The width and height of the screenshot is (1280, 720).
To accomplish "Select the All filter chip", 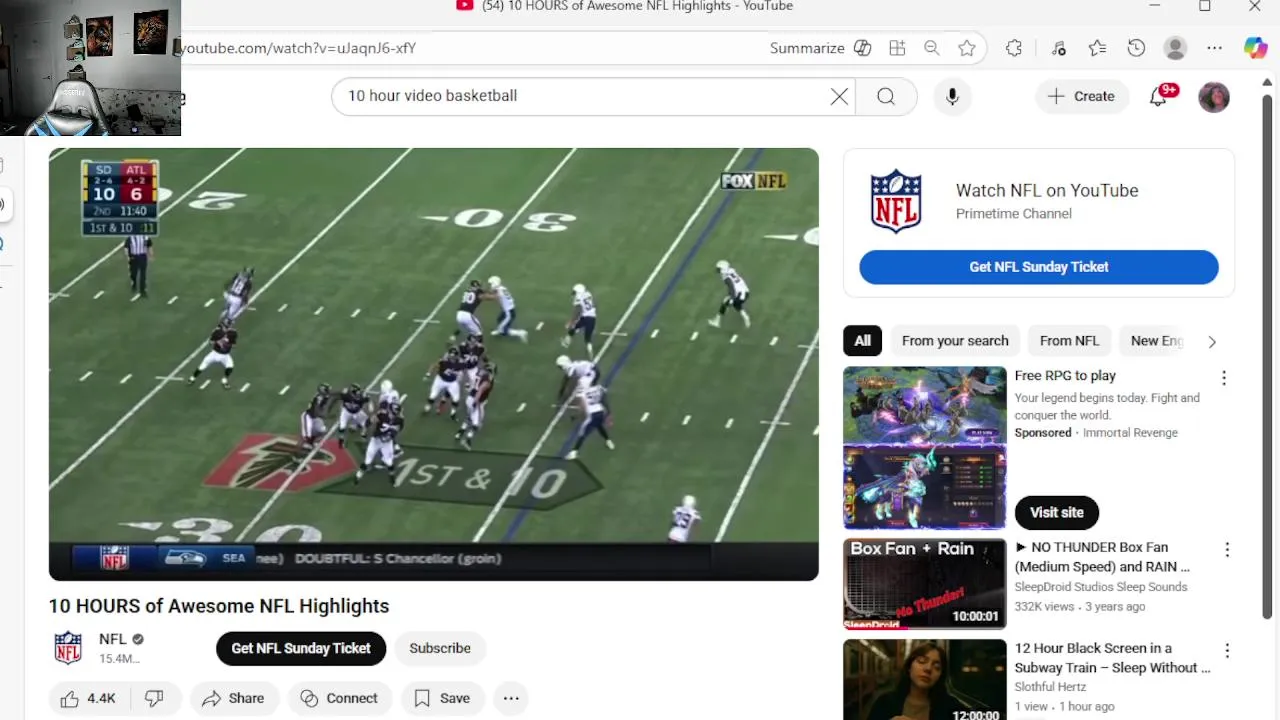I will point(862,341).
